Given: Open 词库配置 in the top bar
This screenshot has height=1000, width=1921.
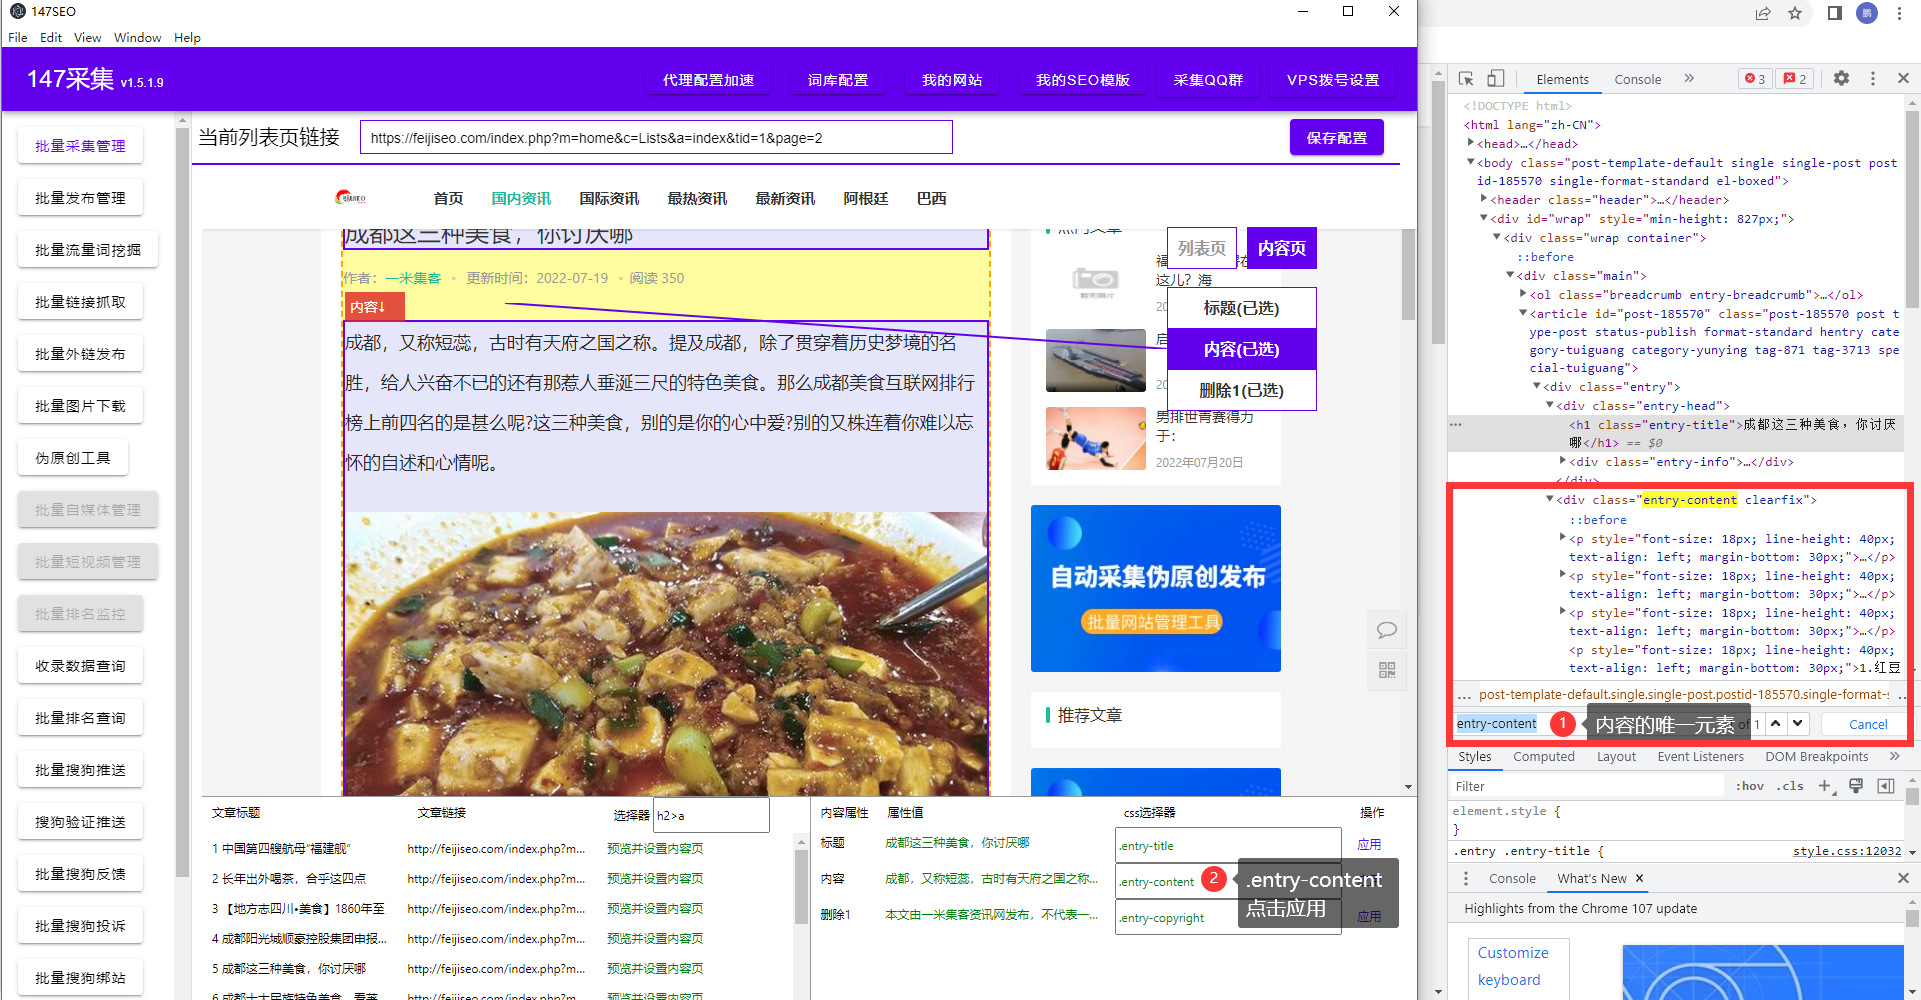Looking at the screenshot, I should pyautogui.click(x=837, y=80).
